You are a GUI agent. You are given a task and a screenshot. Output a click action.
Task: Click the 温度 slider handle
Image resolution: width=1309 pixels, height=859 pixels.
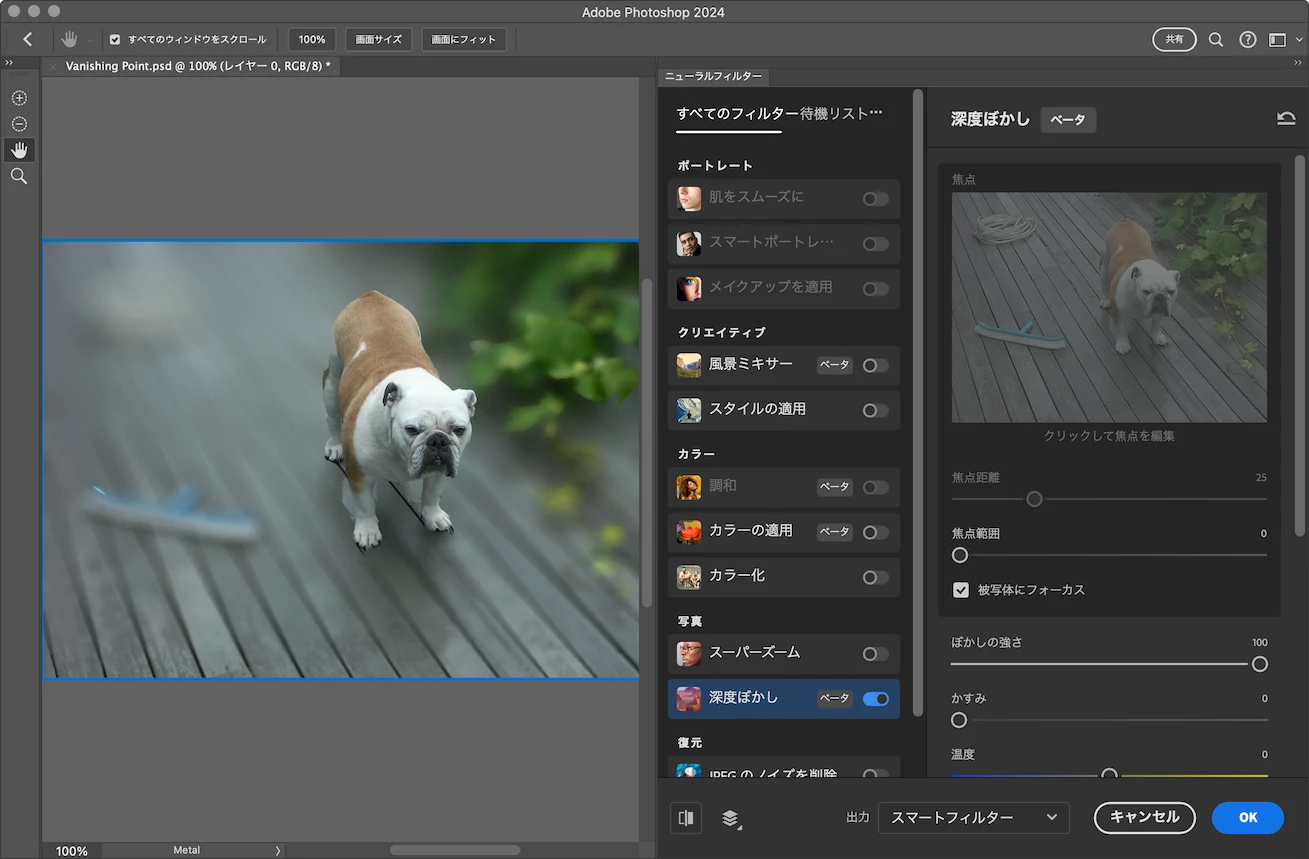click(1109, 774)
